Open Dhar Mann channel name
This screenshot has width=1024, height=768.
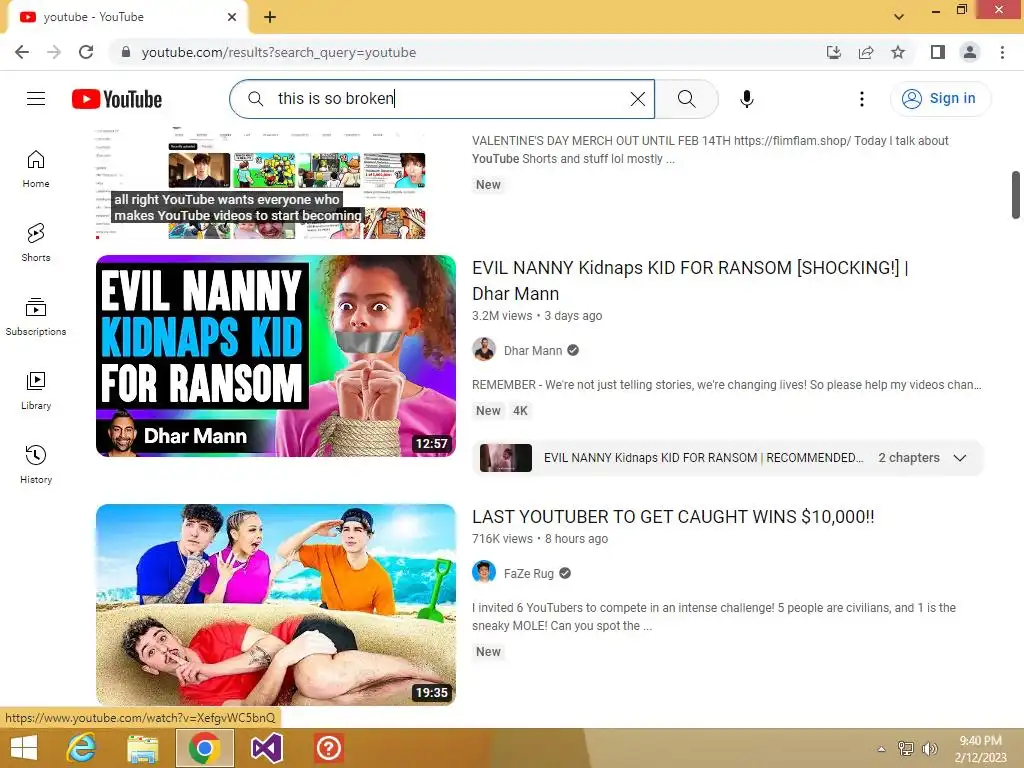[533, 351]
